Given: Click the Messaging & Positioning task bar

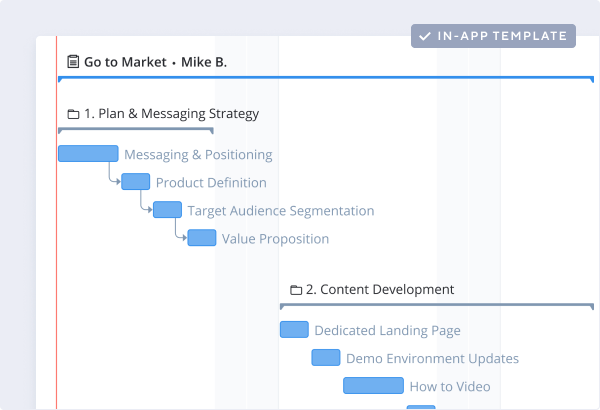Looking at the screenshot, I should click(x=88, y=154).
